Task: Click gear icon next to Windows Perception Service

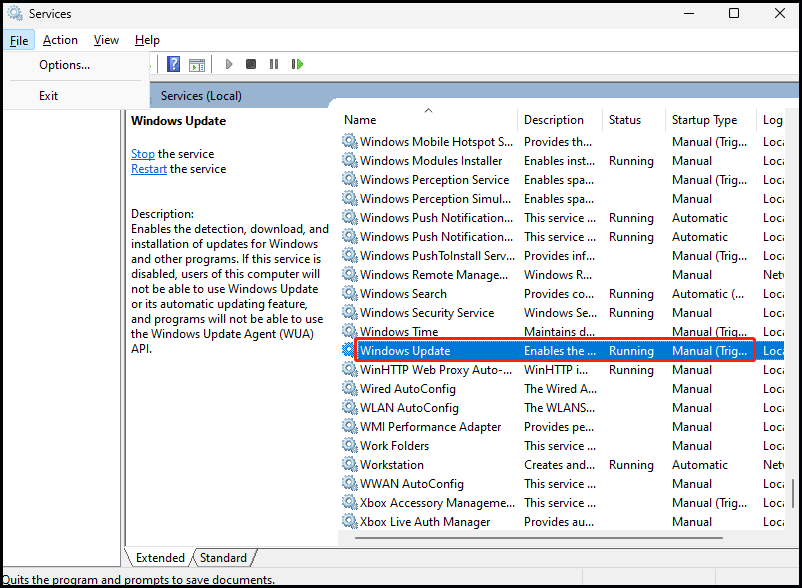Action: [x=350, y=179]
